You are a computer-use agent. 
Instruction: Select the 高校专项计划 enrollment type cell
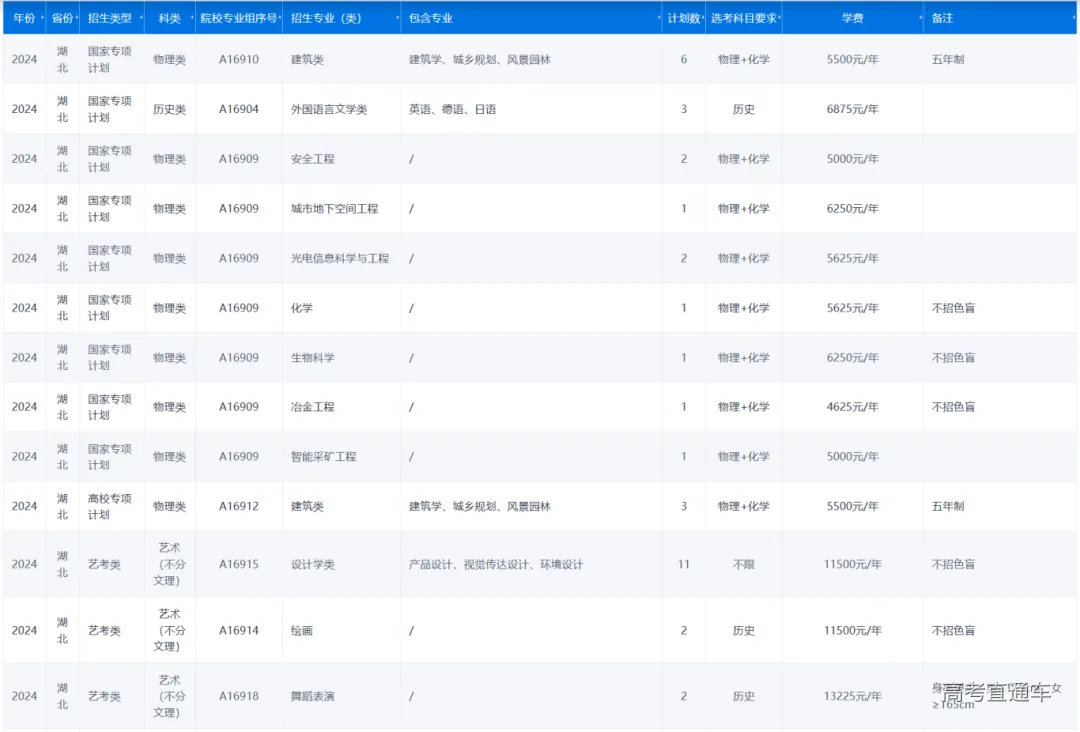[x=109, y=506]
